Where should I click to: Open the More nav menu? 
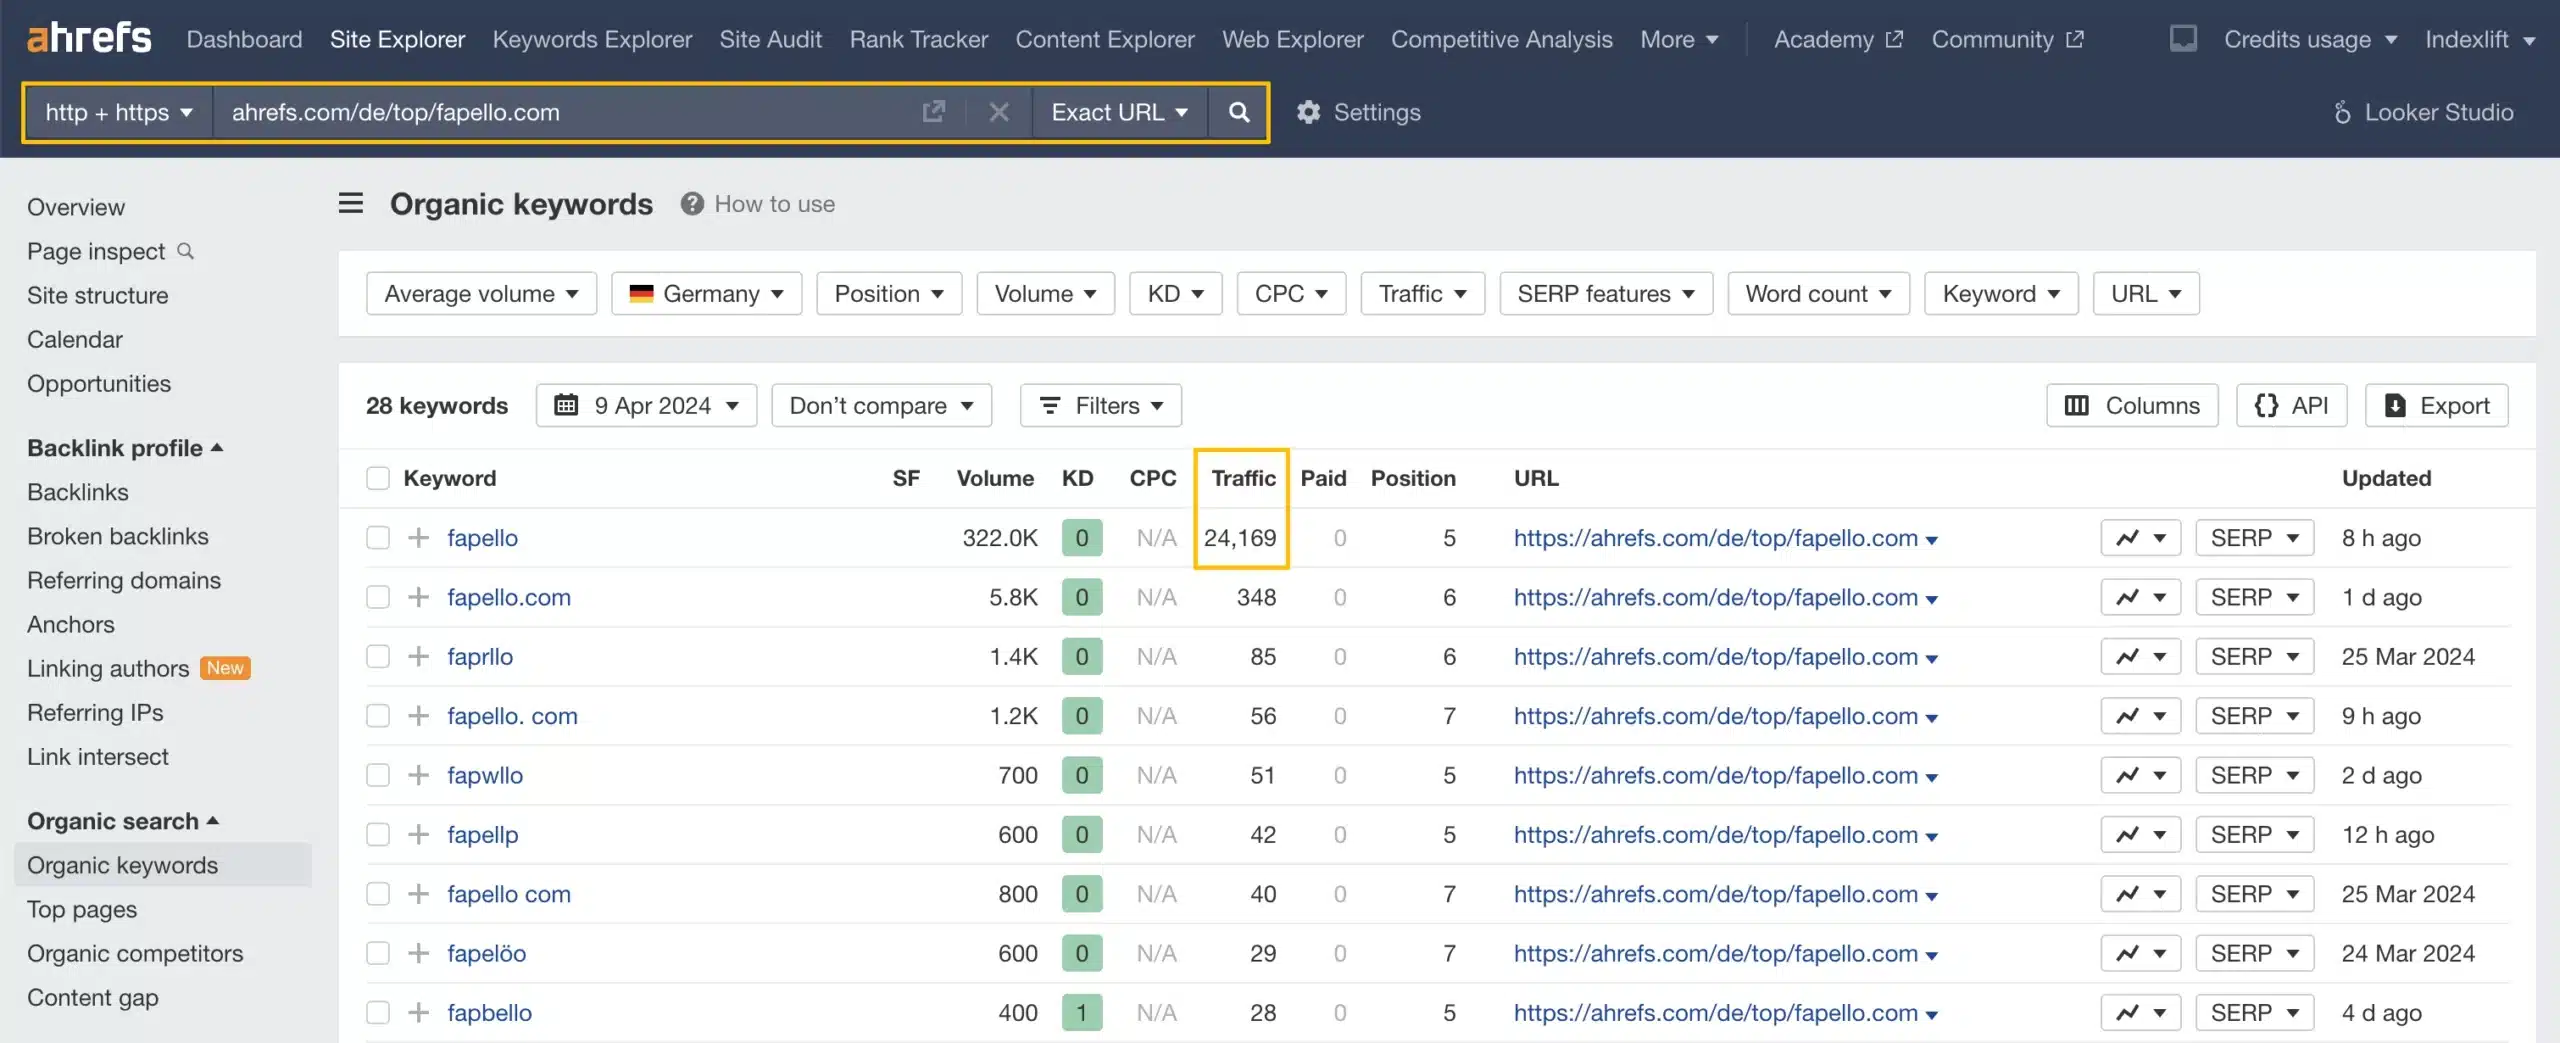[1679, 39]
